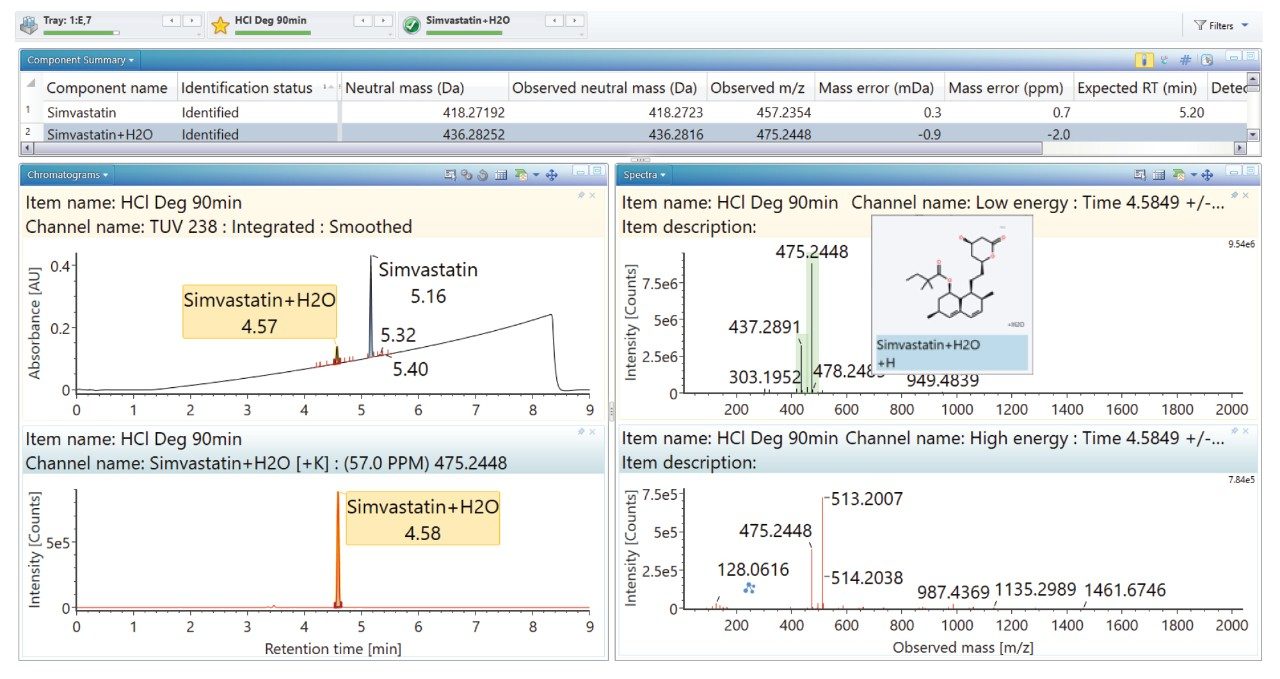Open the Chromatograms panel dropdown
The width and height of the screenshot is (1280, 679).
click(x=68, y=175)
